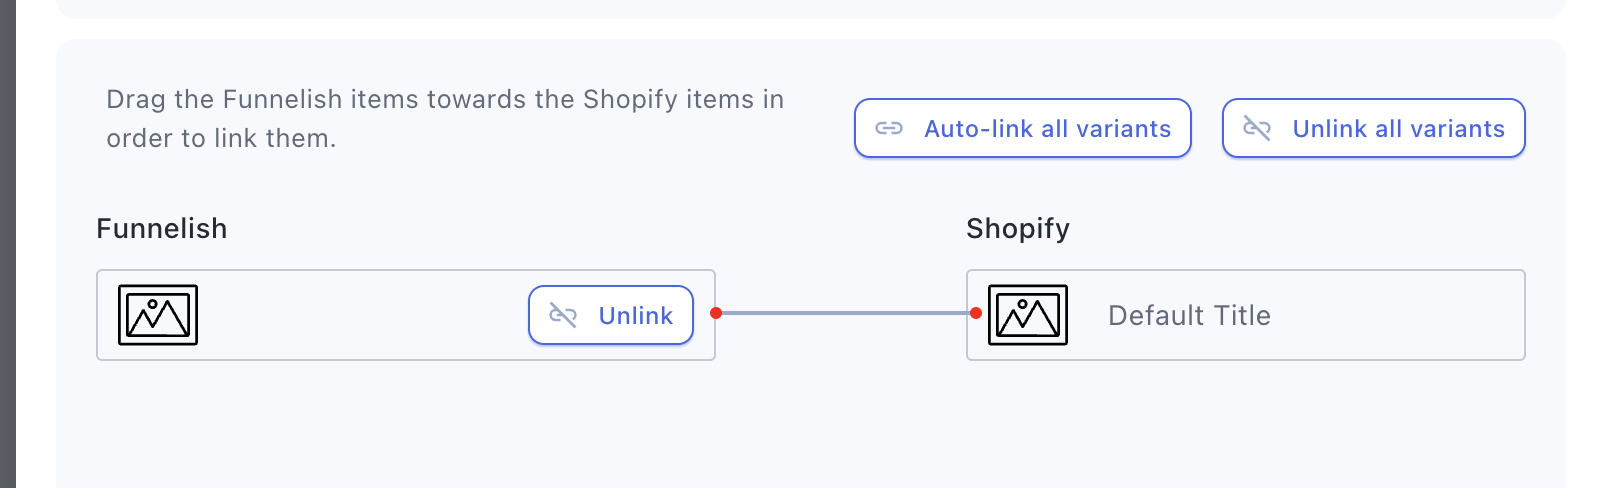
Task: Click the dark gray strip on the left edge
Action: (7, 244)
